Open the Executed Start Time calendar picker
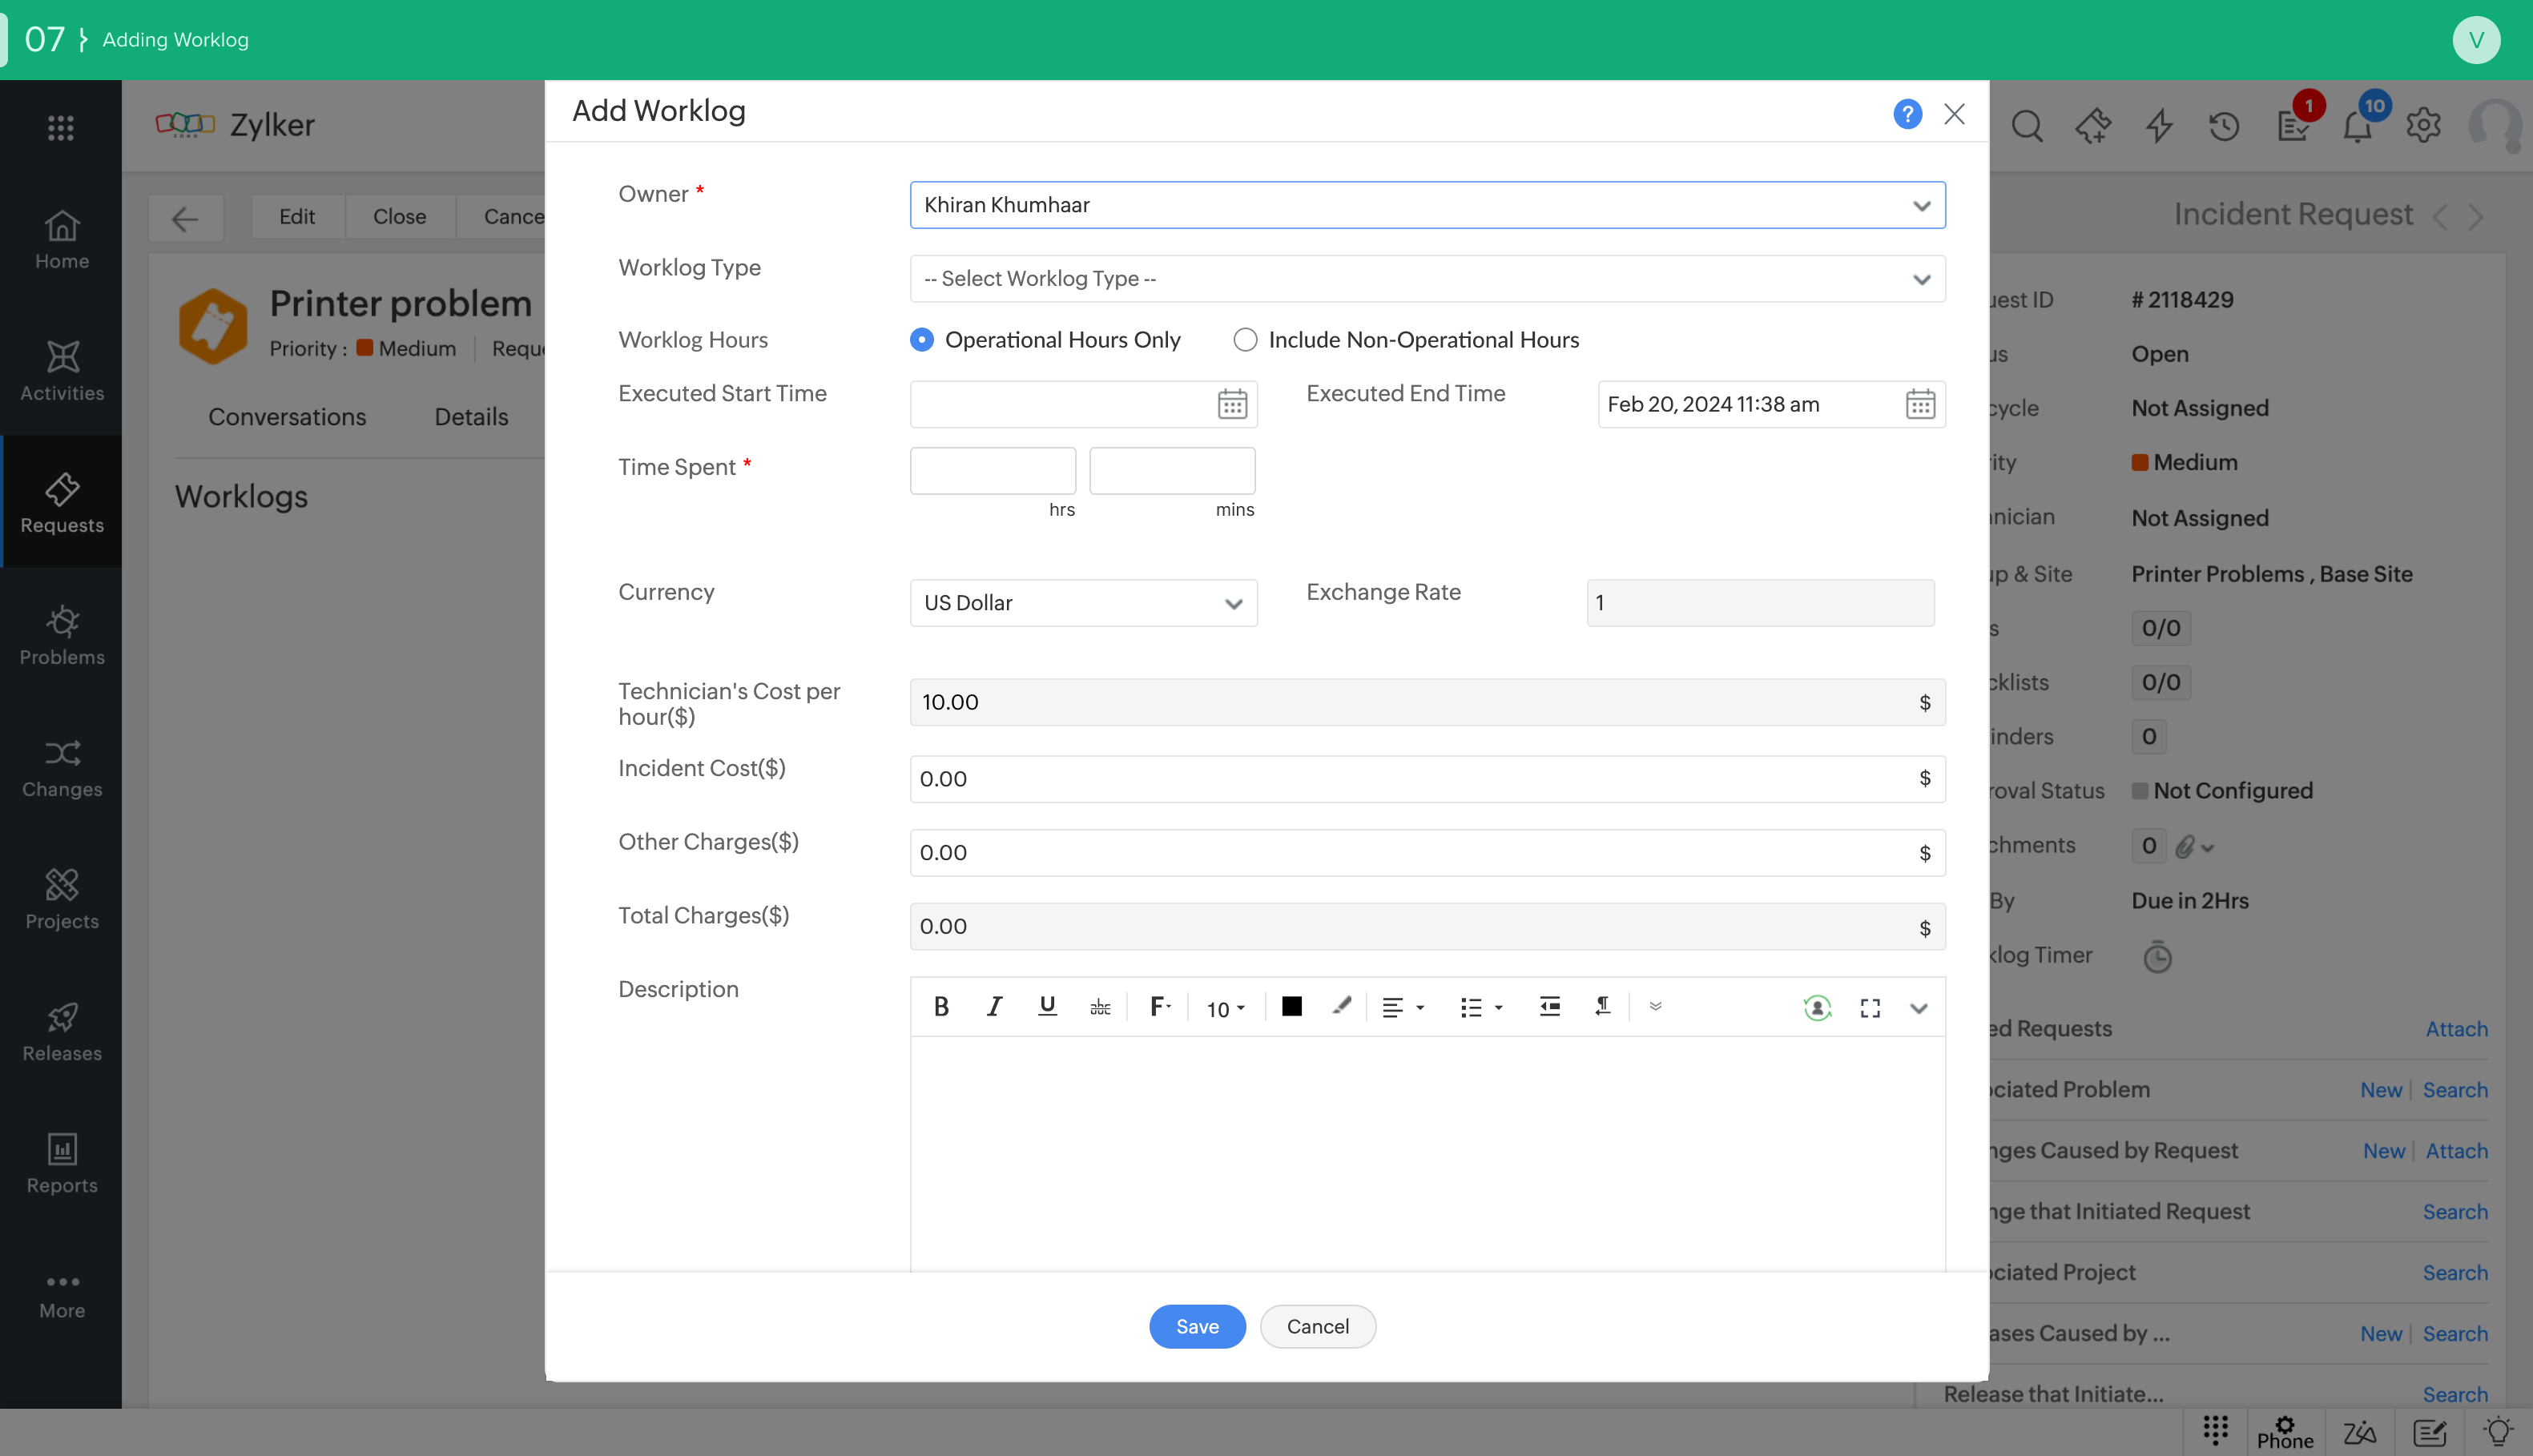This screenshot has height=1456, width=2533. [1232, 404]
